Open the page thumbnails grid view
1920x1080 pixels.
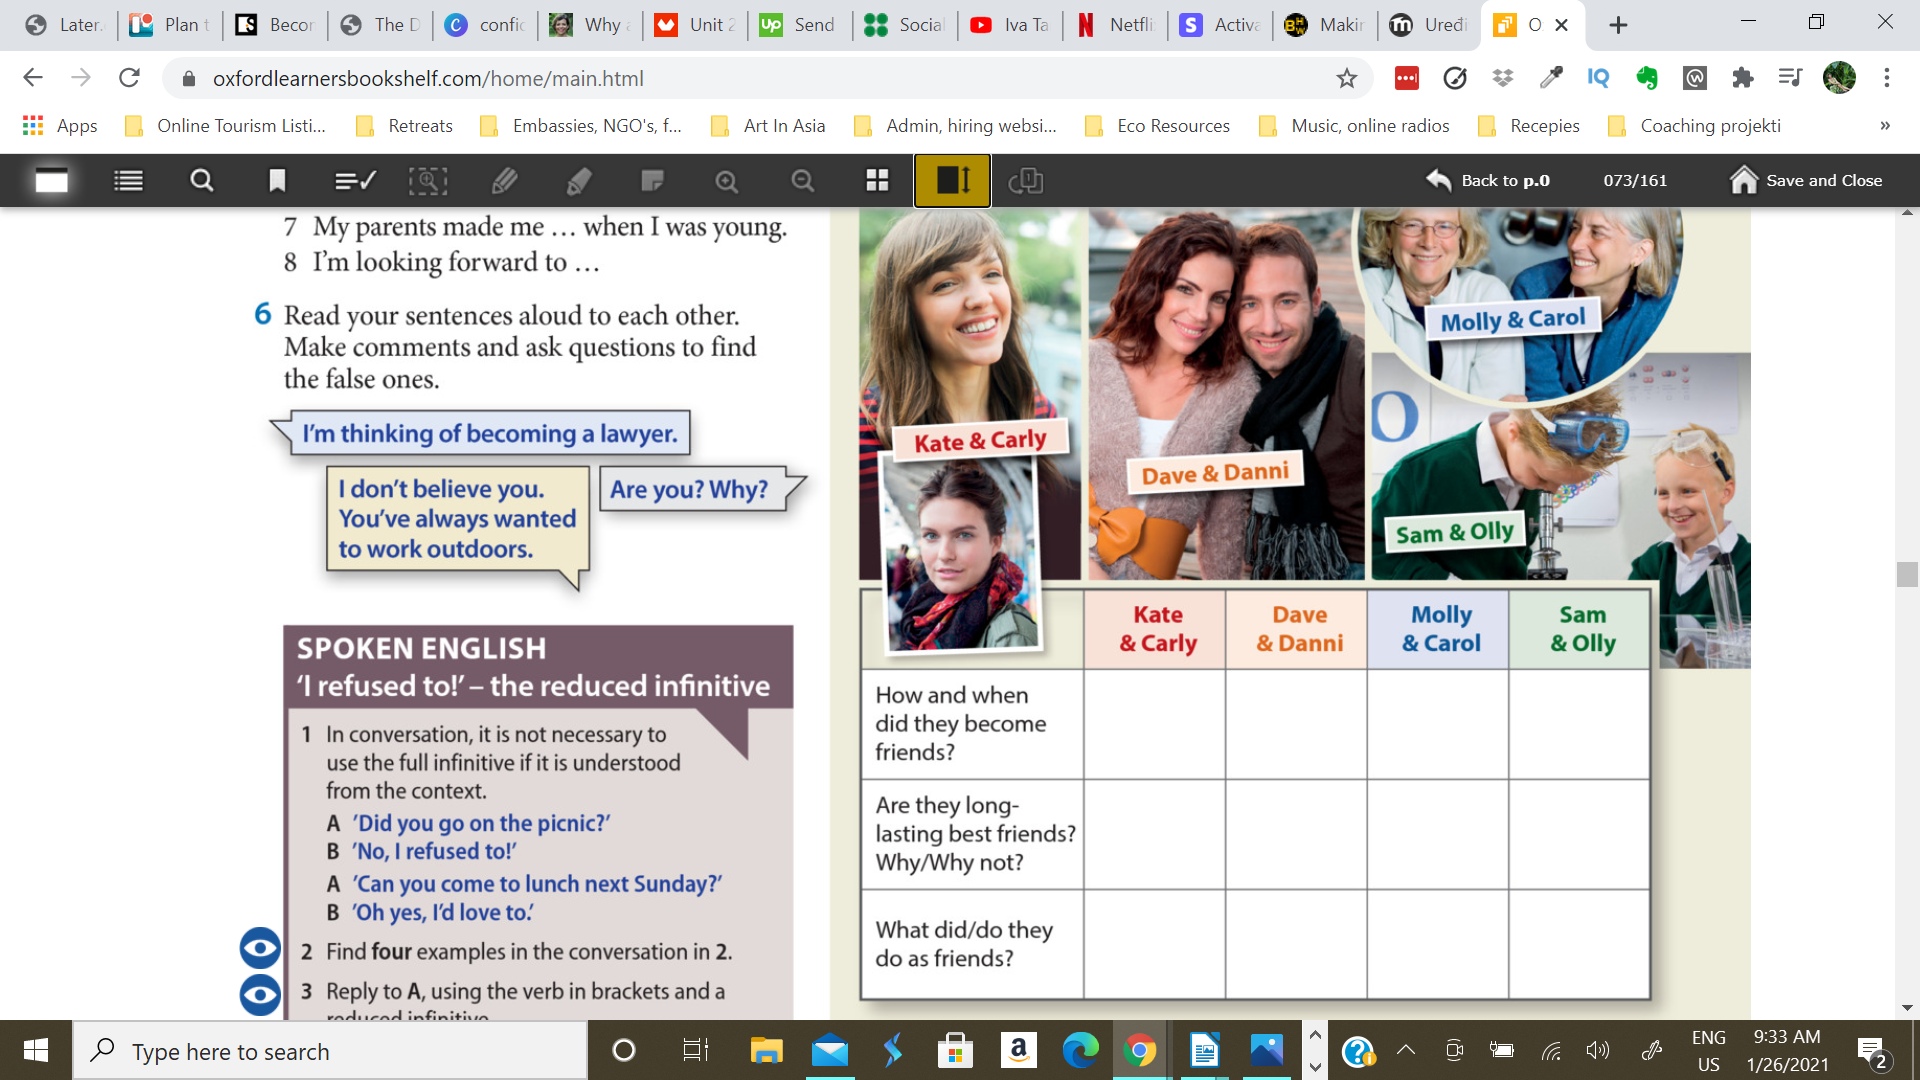click(x=877, y=181)
